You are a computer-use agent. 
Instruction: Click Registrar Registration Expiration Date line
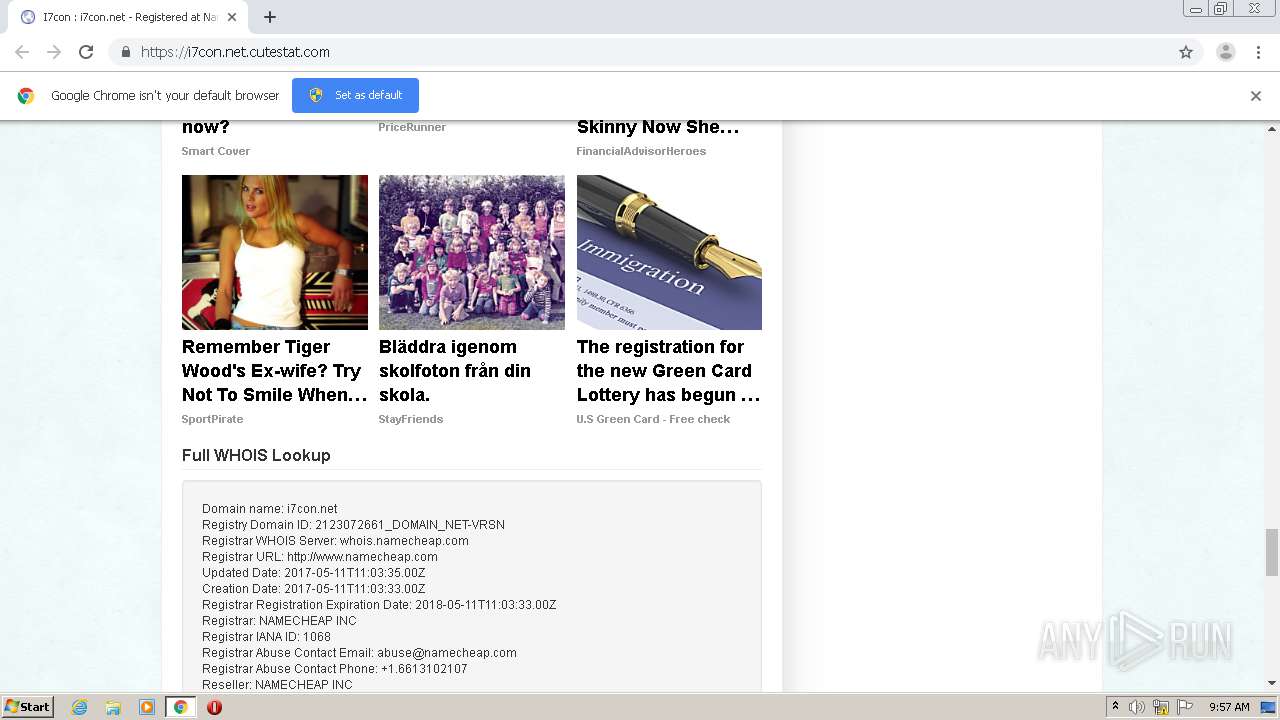pyautogui.click(x=379, y=605)
